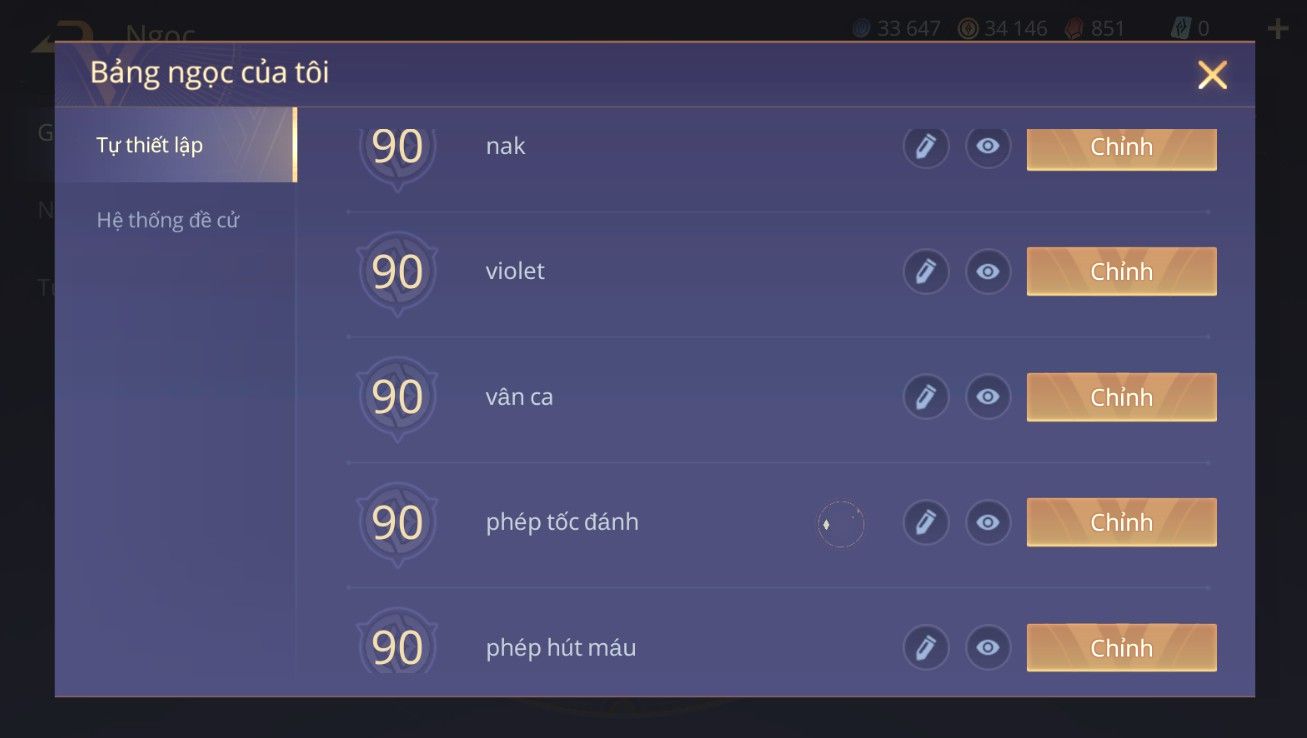The image size is (1307, 738).
Task: Close the Bảng ngọc của tôi dialog
Action: [x=1212, y=75]
